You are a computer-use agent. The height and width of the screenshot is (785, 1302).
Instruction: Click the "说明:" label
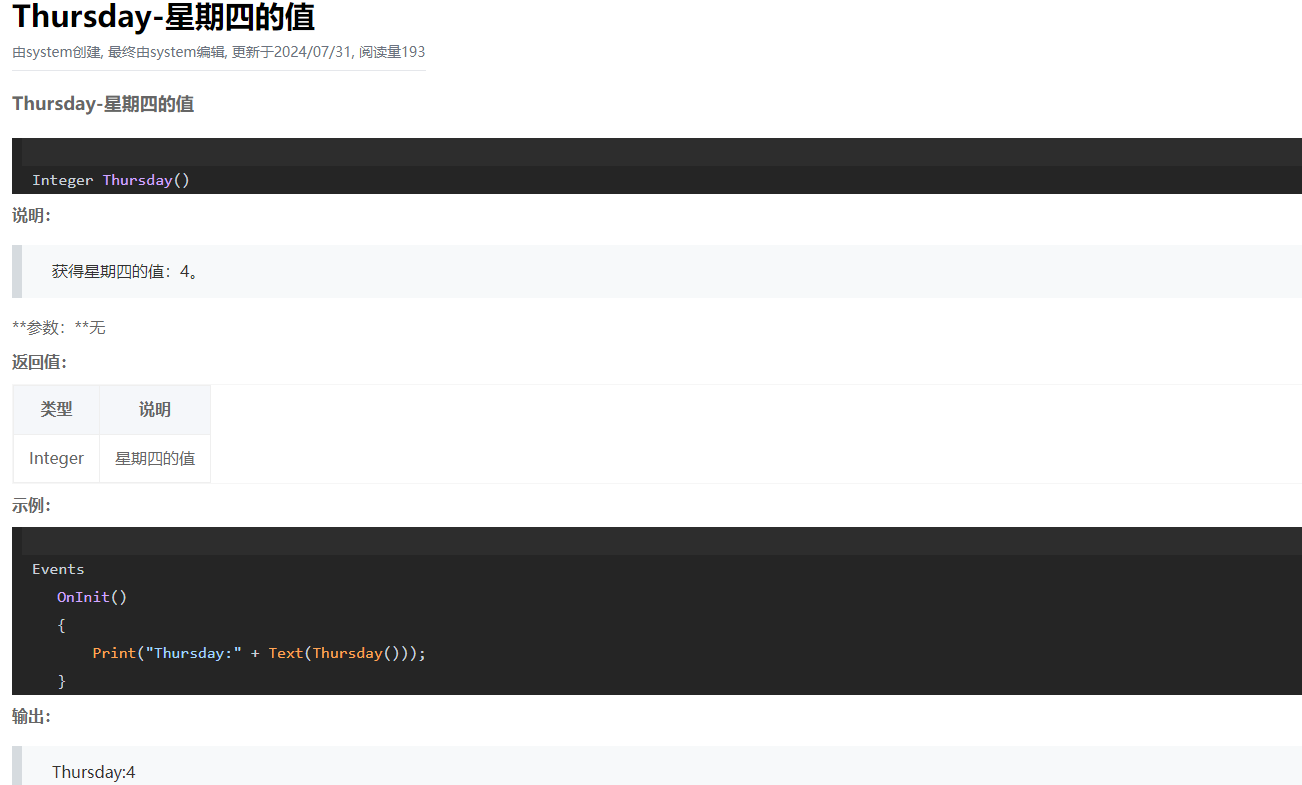[x=31, y=216]
